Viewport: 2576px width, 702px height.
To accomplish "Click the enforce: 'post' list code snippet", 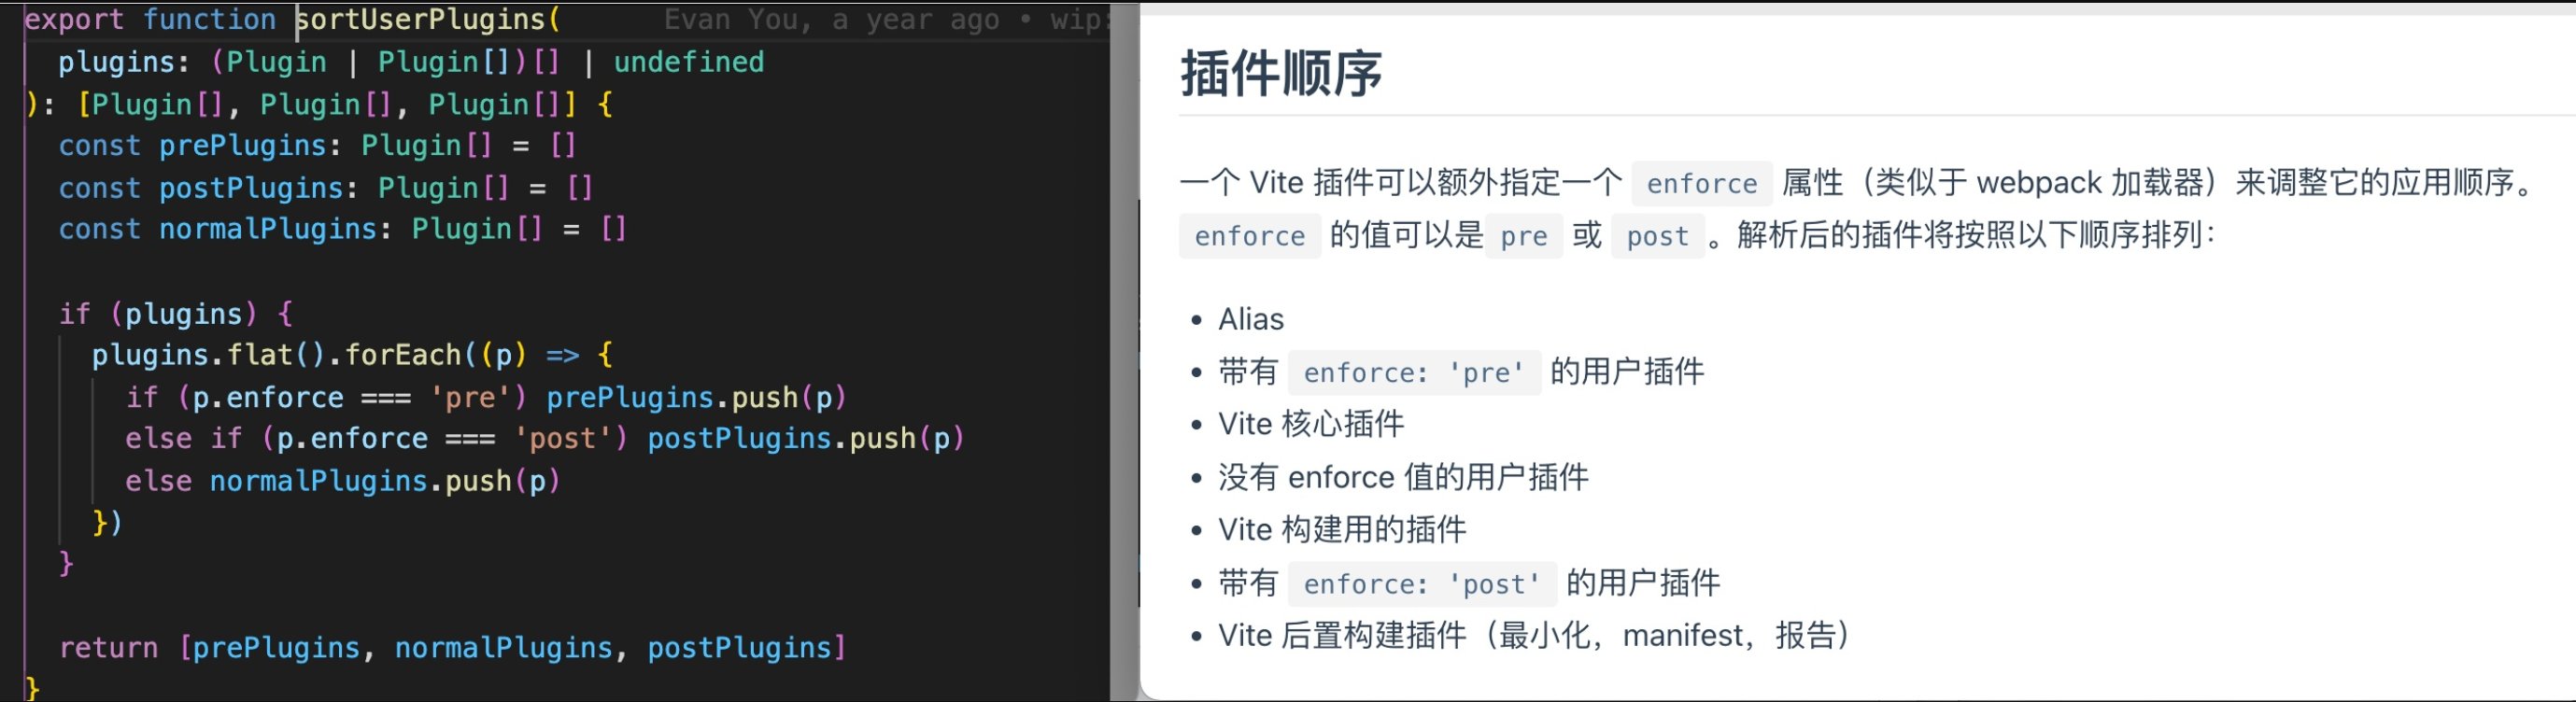I will tap(1422, 584).
